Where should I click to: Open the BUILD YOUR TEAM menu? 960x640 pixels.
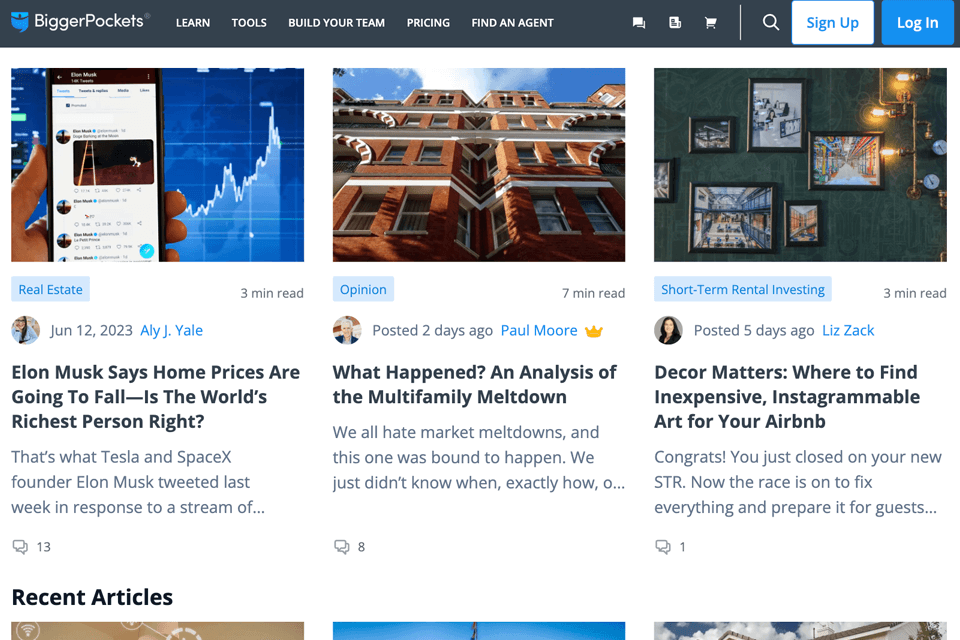tap(336, 23)
